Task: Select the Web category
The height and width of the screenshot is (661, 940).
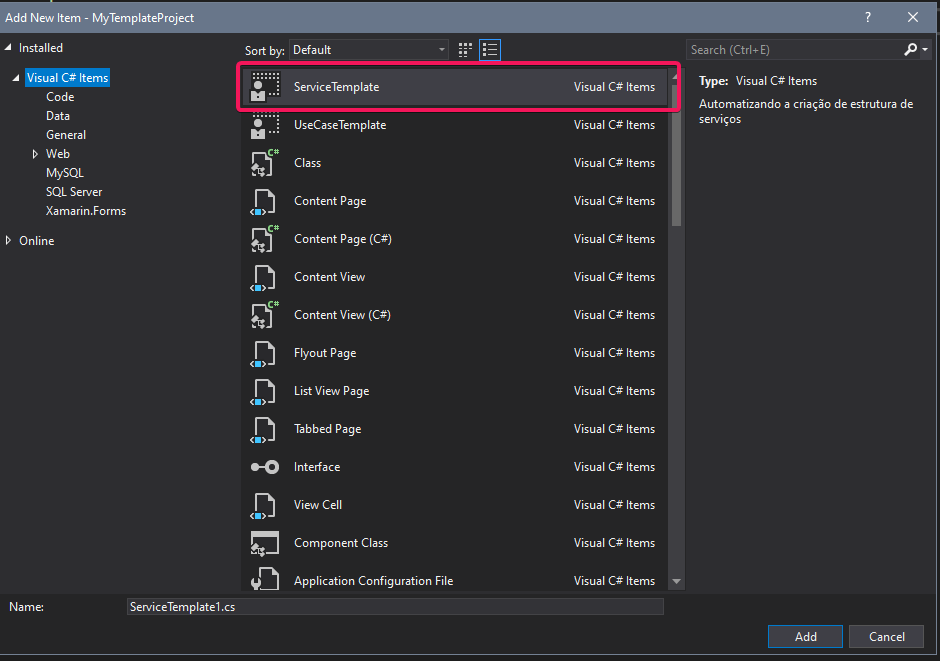Action: click(58, 154)
